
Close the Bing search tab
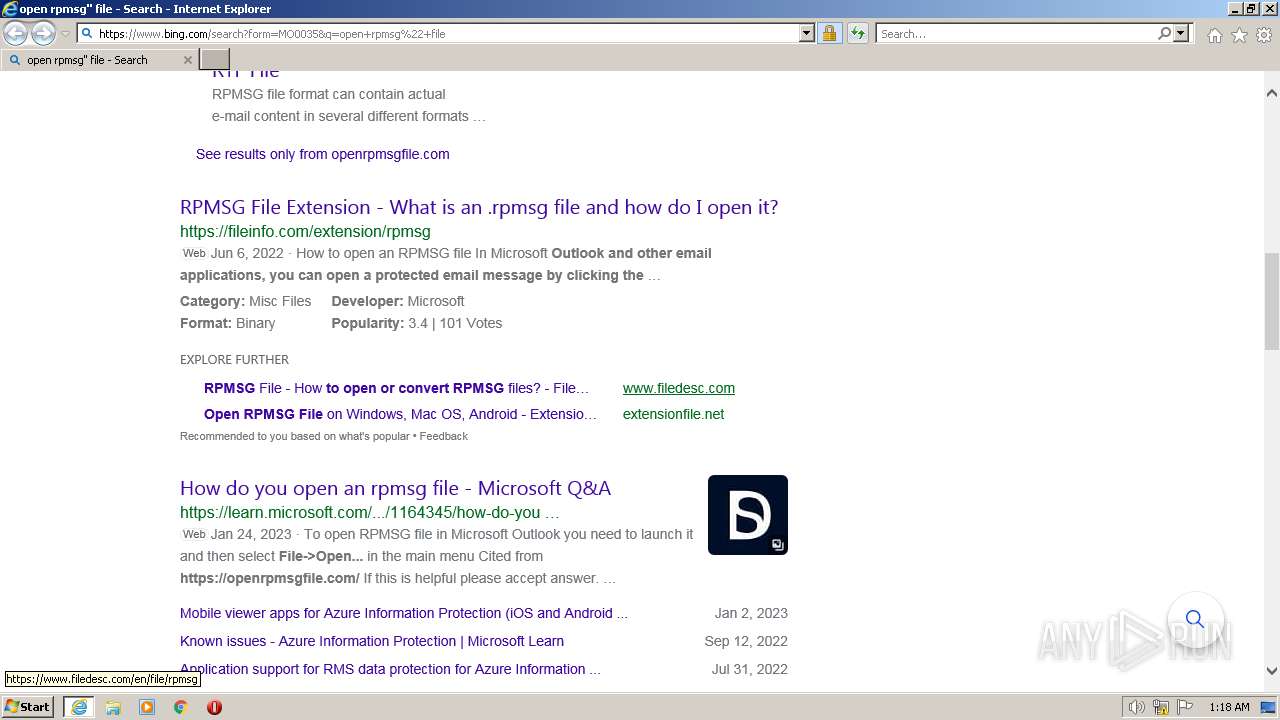click(x=187, y=60)
